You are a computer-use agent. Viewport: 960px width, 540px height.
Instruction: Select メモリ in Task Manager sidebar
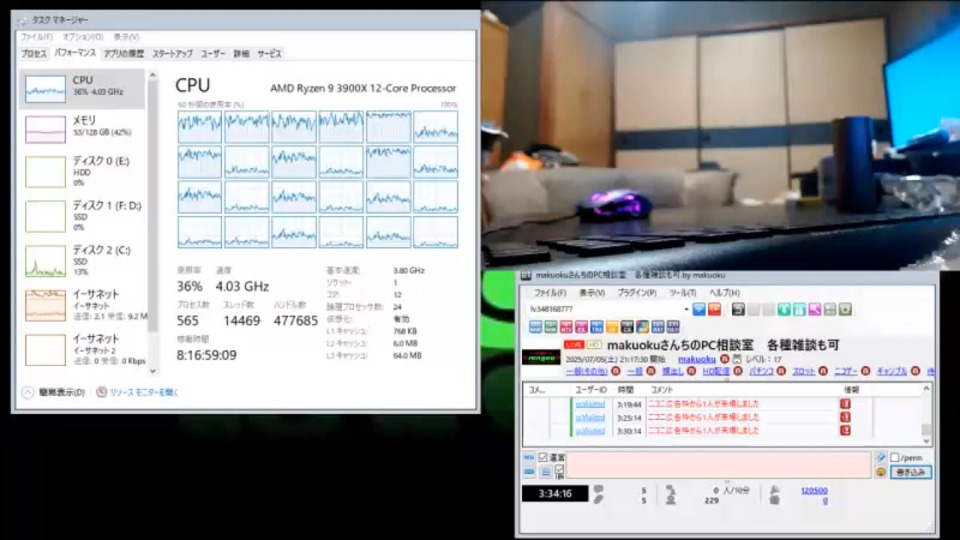point(83,129)
